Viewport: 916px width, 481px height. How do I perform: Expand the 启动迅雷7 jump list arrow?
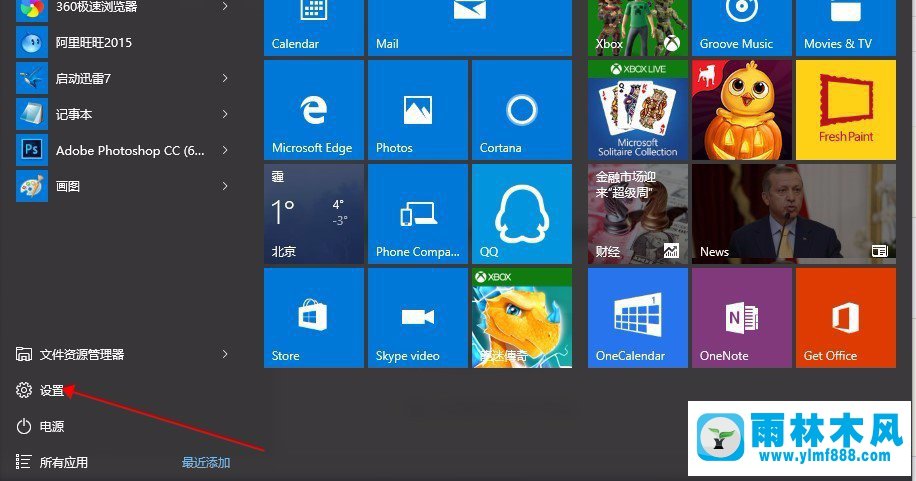[225, 78]
